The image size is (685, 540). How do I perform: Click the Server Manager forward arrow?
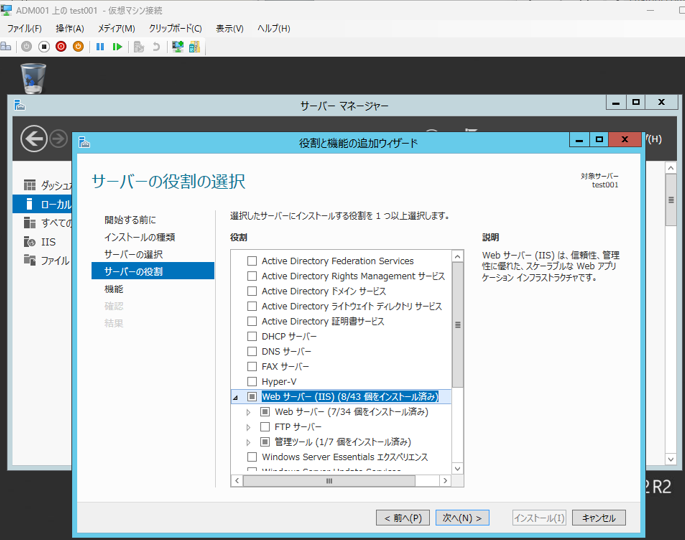[x=58, y=139]
